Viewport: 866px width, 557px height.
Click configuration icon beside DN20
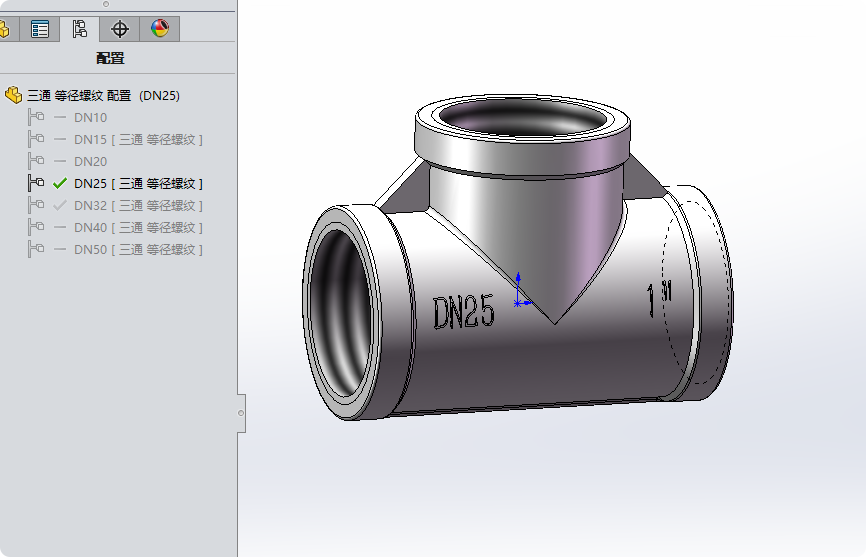(x=36, y=161)
